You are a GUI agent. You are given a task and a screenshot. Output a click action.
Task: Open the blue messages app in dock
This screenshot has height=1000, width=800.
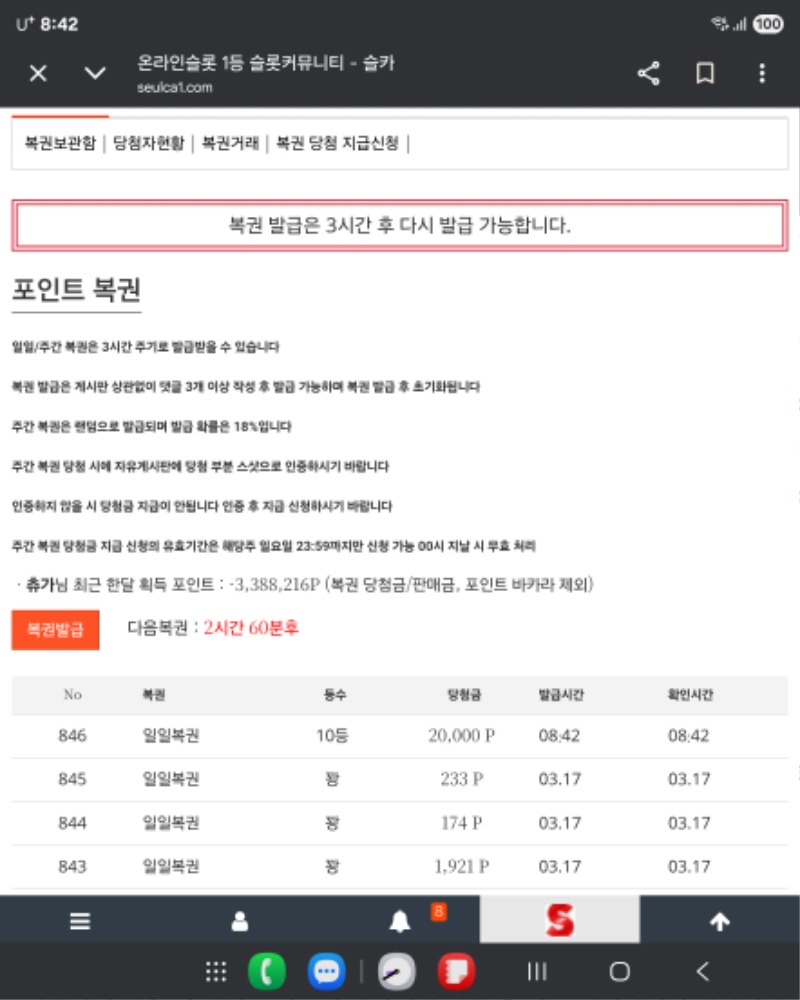point(325,971)
